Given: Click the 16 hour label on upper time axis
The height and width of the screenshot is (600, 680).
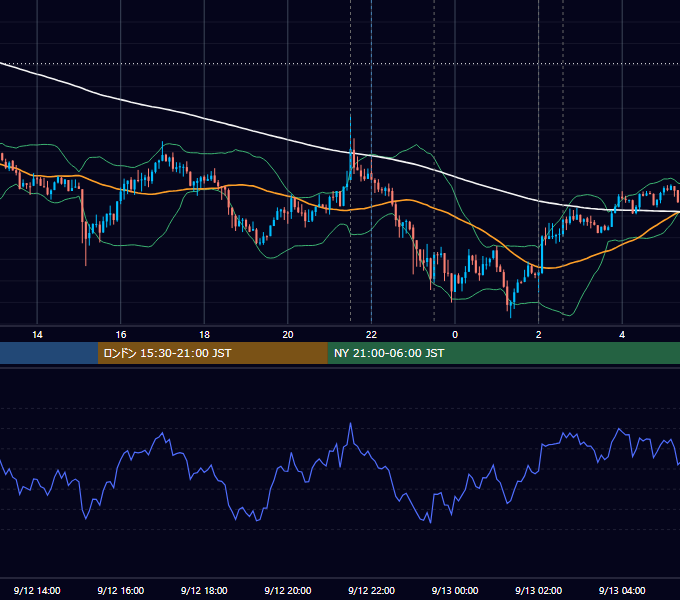Looking at the screenshot, I should click(x=121, y=335).
